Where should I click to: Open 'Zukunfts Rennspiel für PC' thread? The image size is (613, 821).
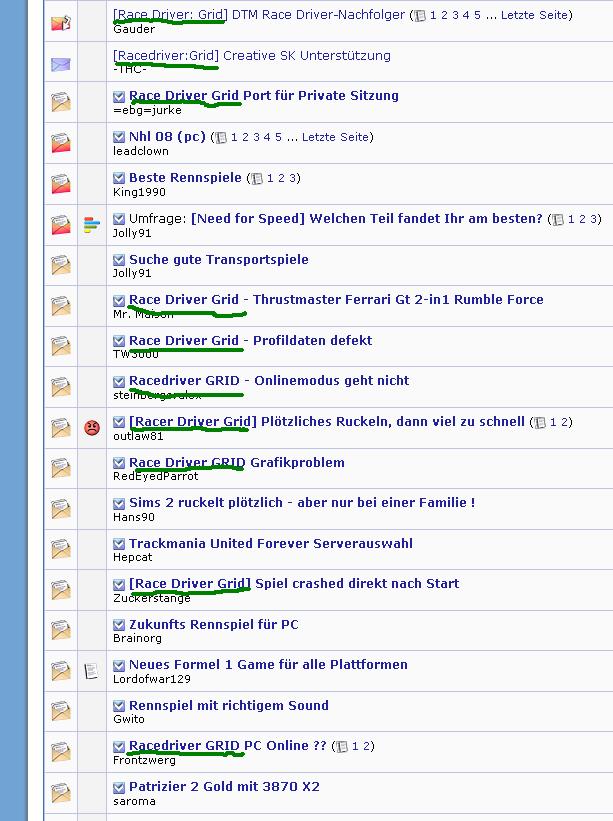[x=214, y=625]
